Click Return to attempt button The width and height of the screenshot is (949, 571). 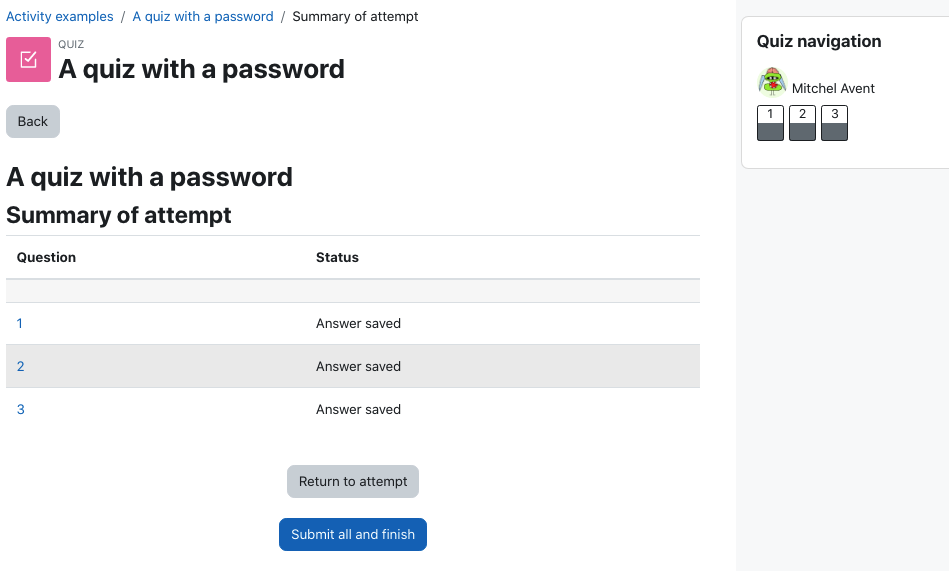(353, 481)
